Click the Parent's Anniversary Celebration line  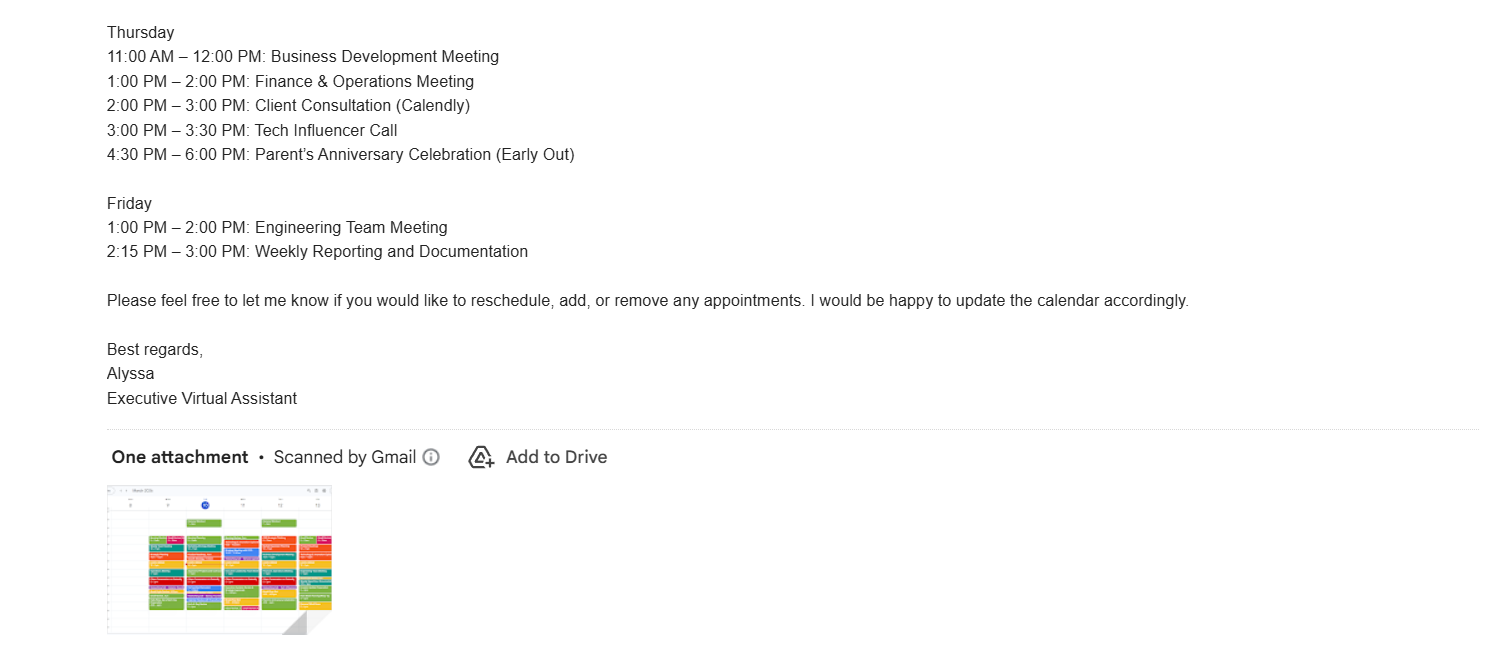[340, 155]
